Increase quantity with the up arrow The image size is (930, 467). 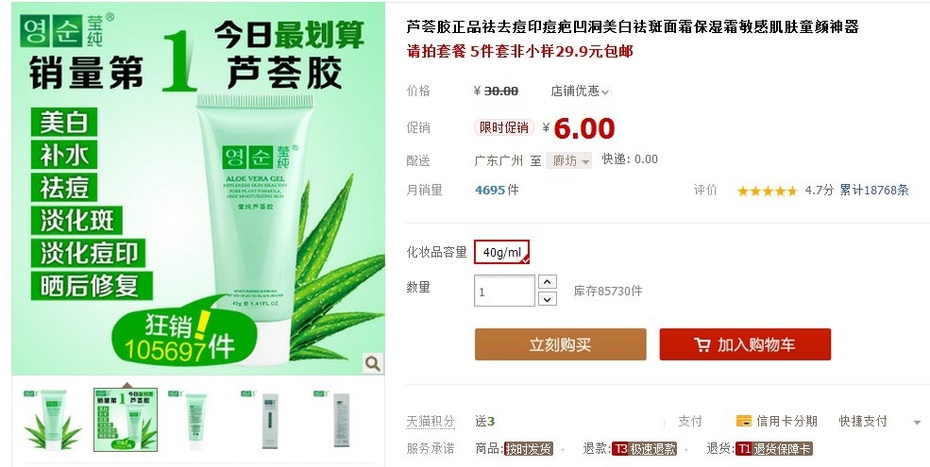(x=547, y=282)
